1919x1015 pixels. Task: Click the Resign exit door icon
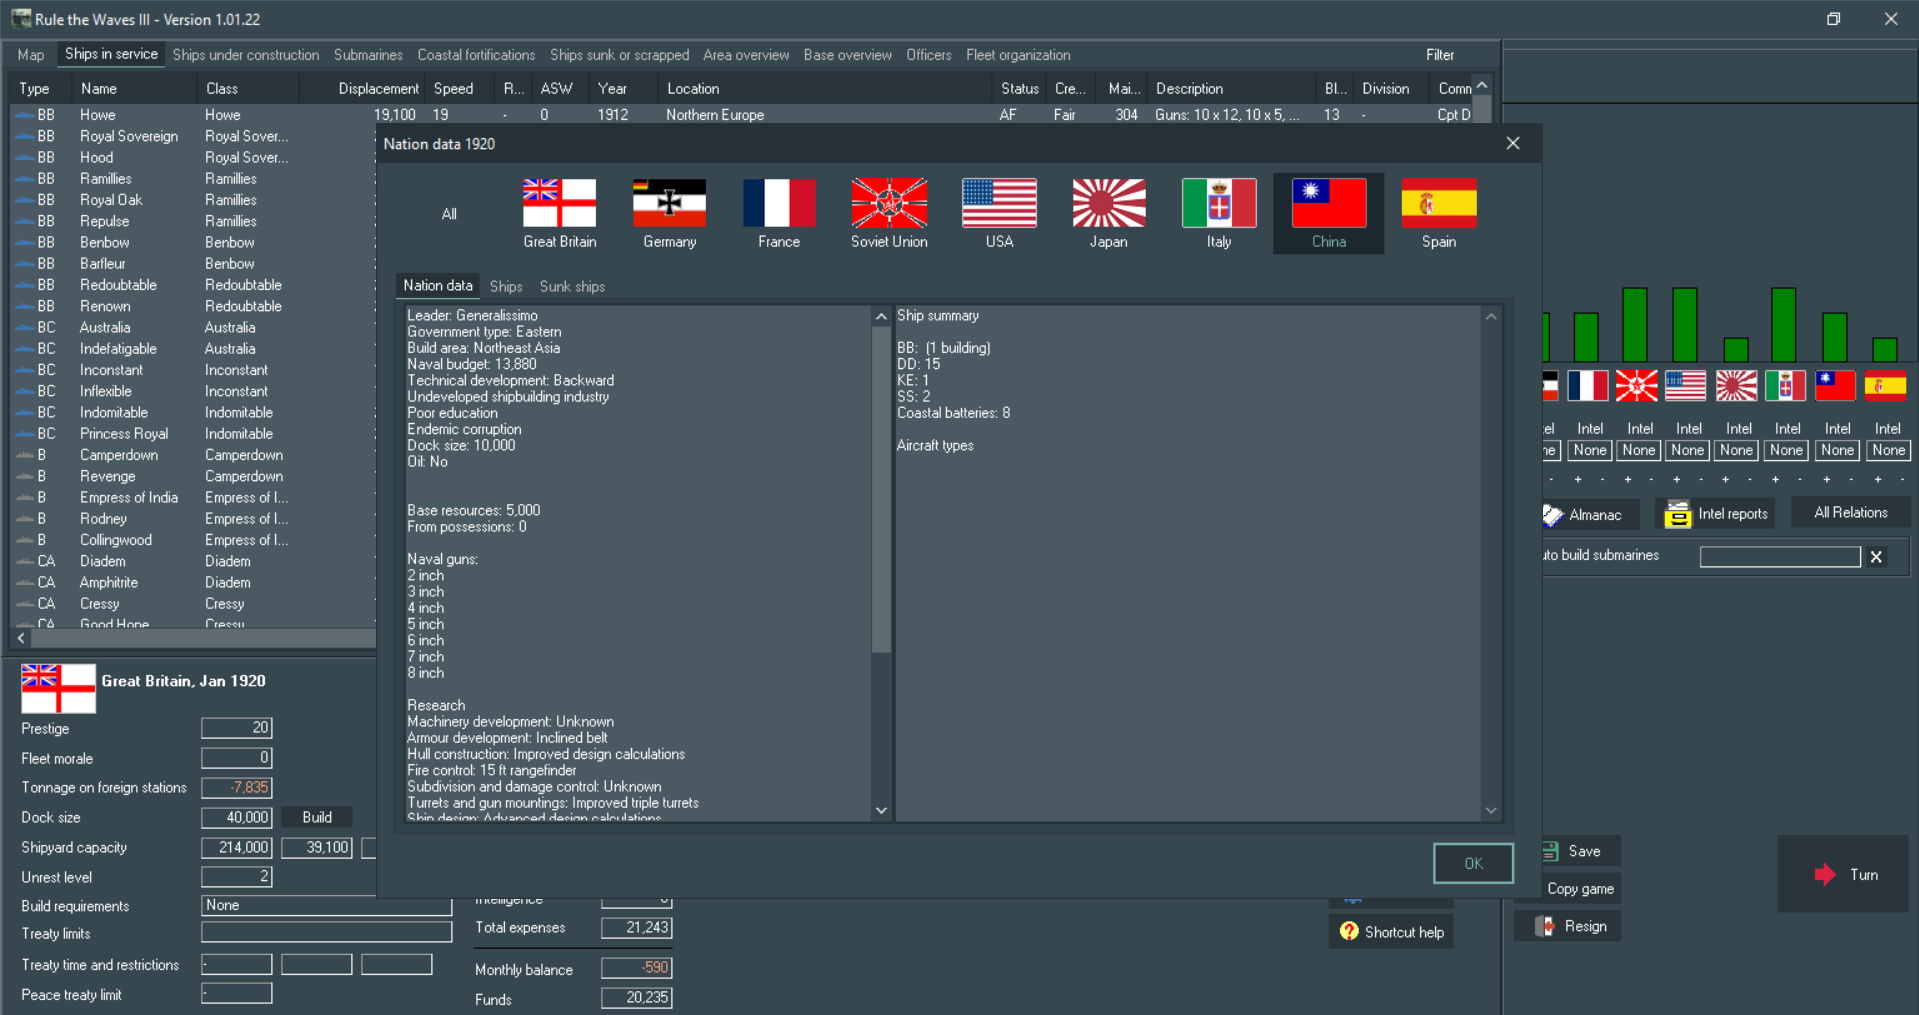click(x=1543, y=925)
